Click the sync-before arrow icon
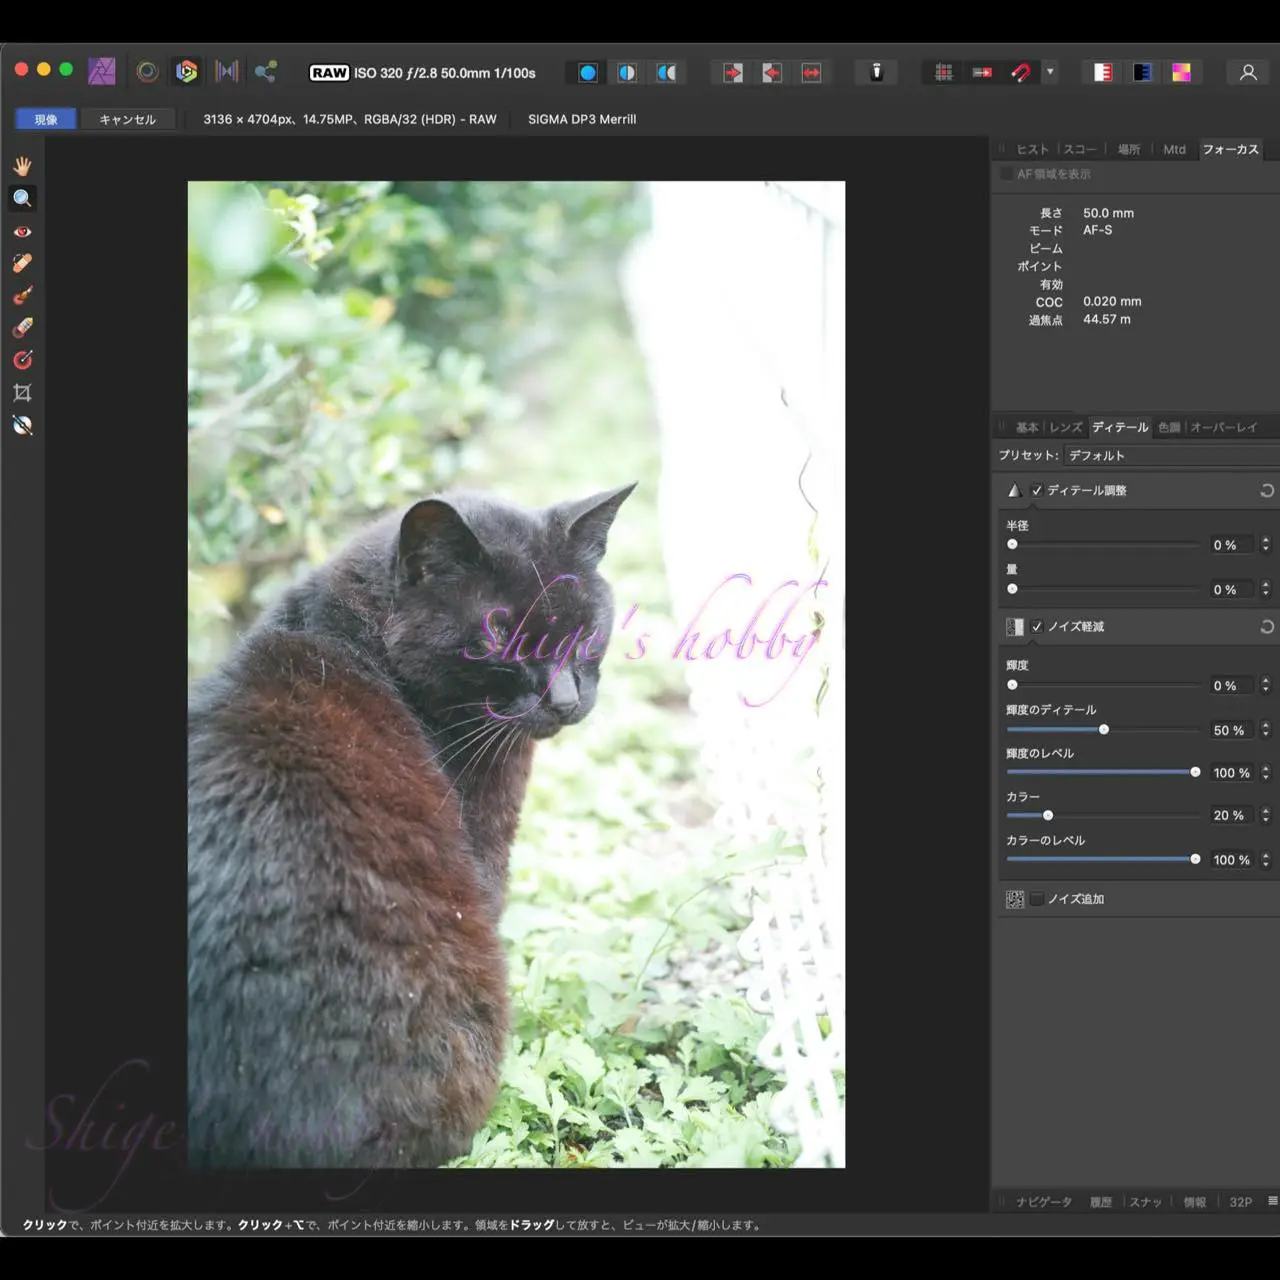1280x1280 pixels. pyautogui.click(x=772, y=72)
